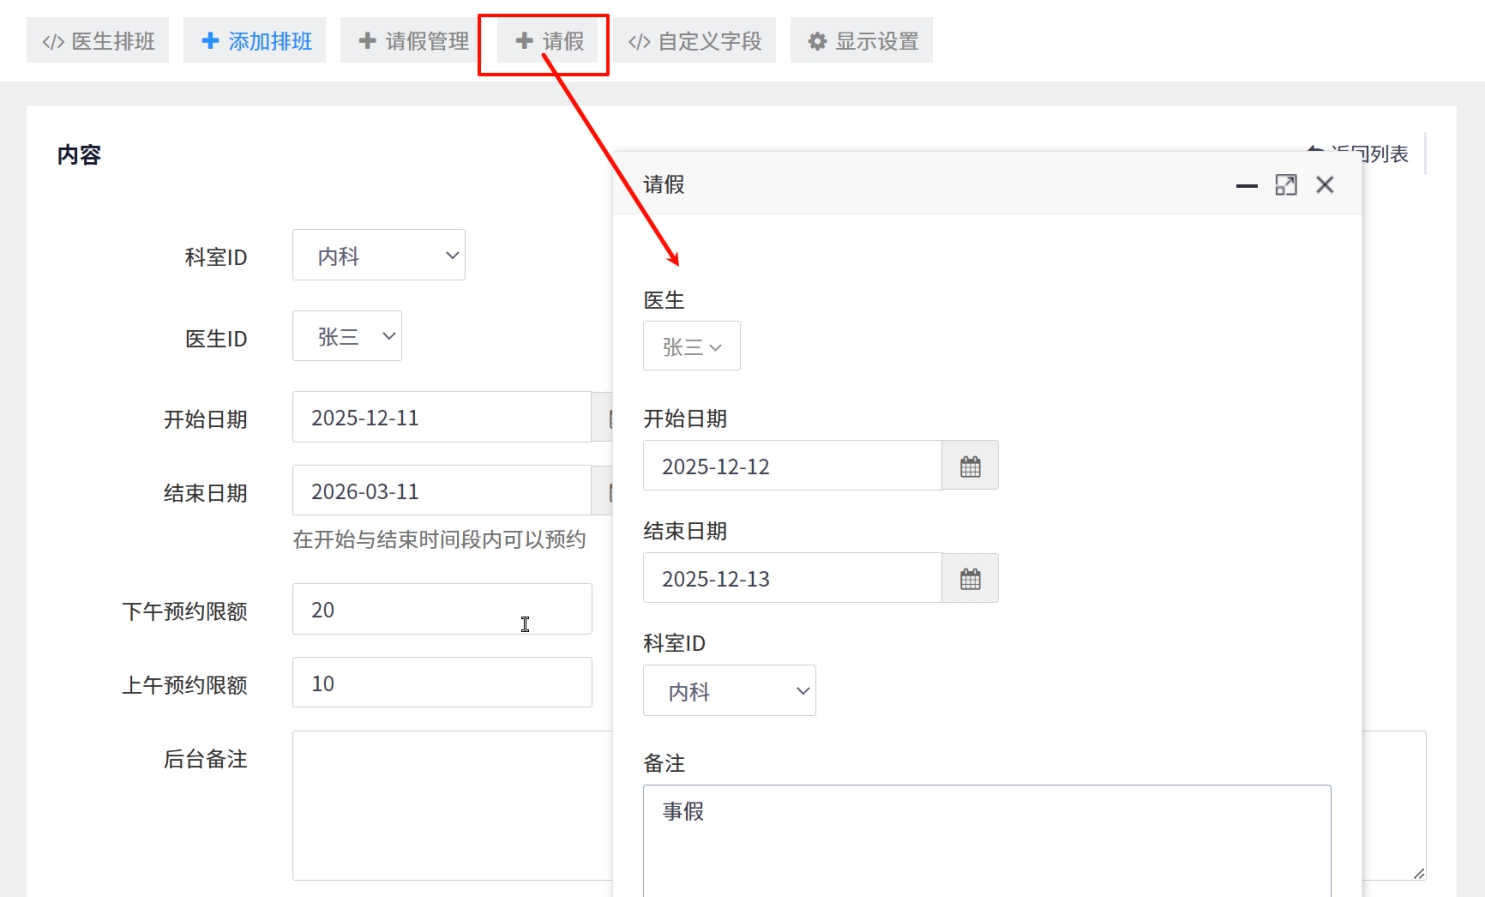1485x897 pixels.
Task: Expand the 科室ID dropdown in schedule form
Action: pyautogui.click(x=378, y=256)
